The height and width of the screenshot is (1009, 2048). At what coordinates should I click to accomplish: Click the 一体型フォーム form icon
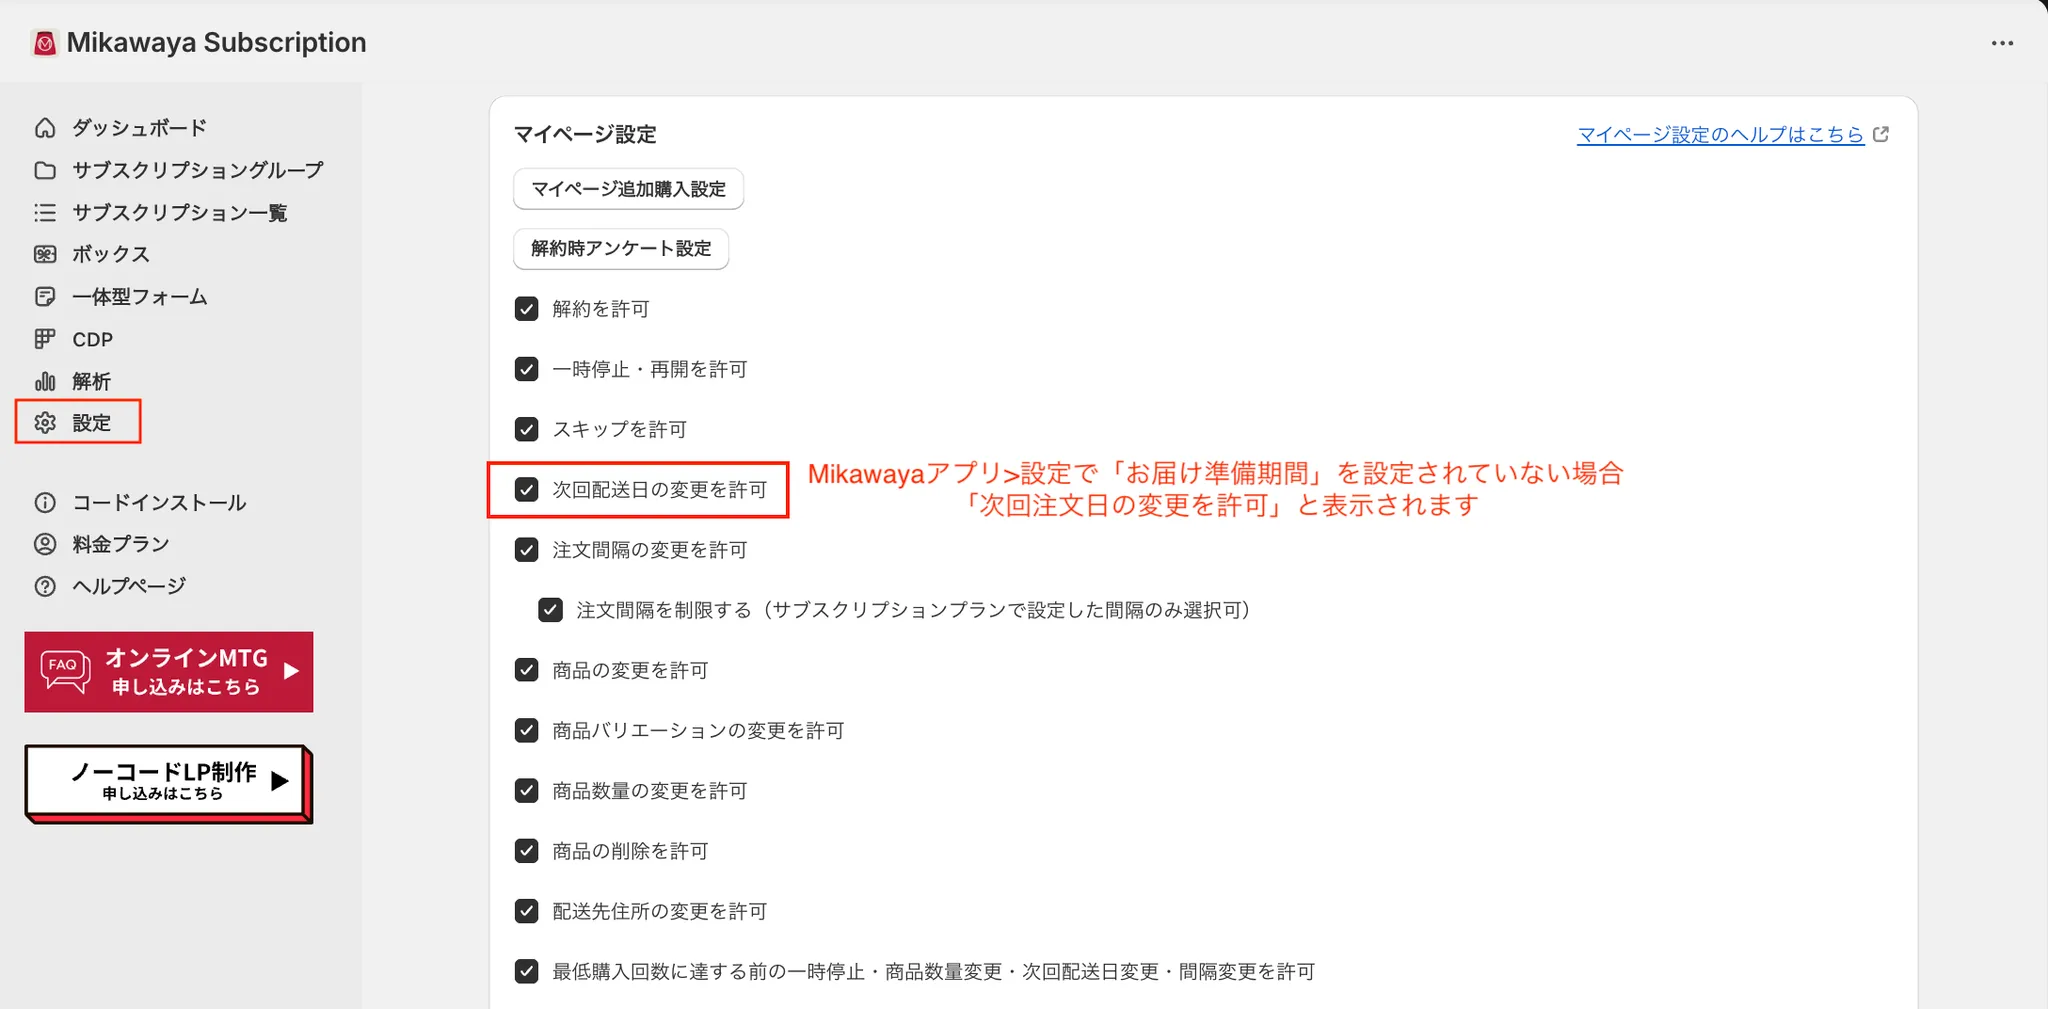click(x=45, y=296)
